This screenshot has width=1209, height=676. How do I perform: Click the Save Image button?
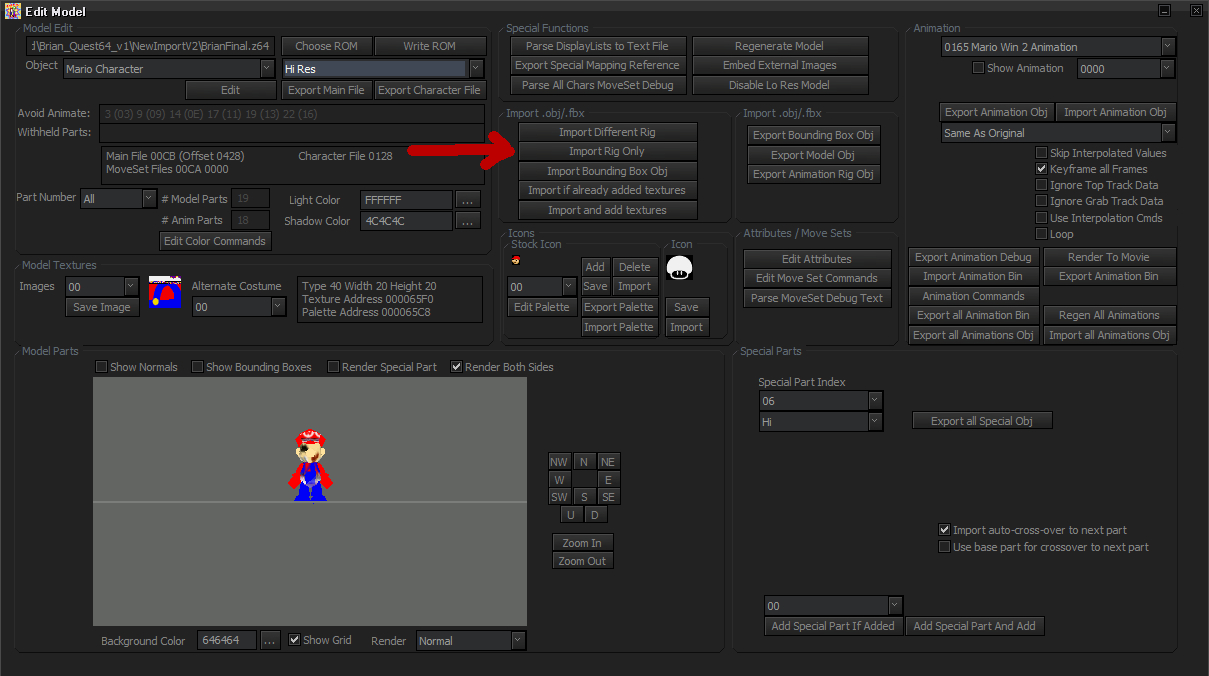102,307
